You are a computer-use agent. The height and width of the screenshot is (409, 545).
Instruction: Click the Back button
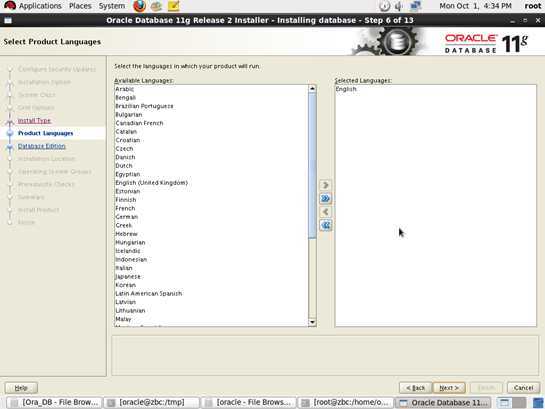(x=415, y=387)
